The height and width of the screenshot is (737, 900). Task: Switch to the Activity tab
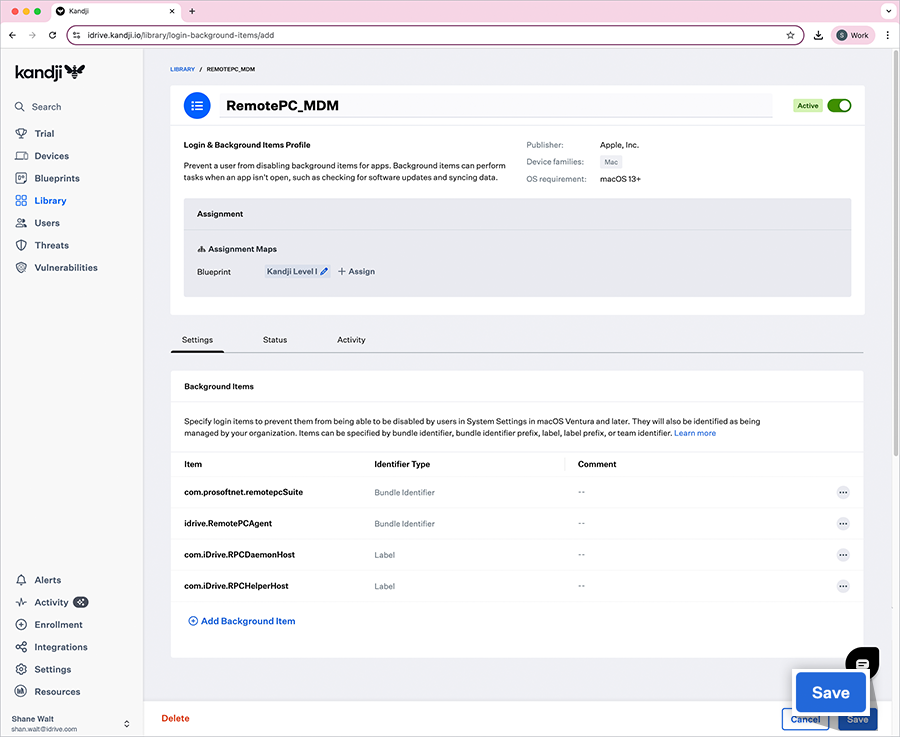click(351, 340)
